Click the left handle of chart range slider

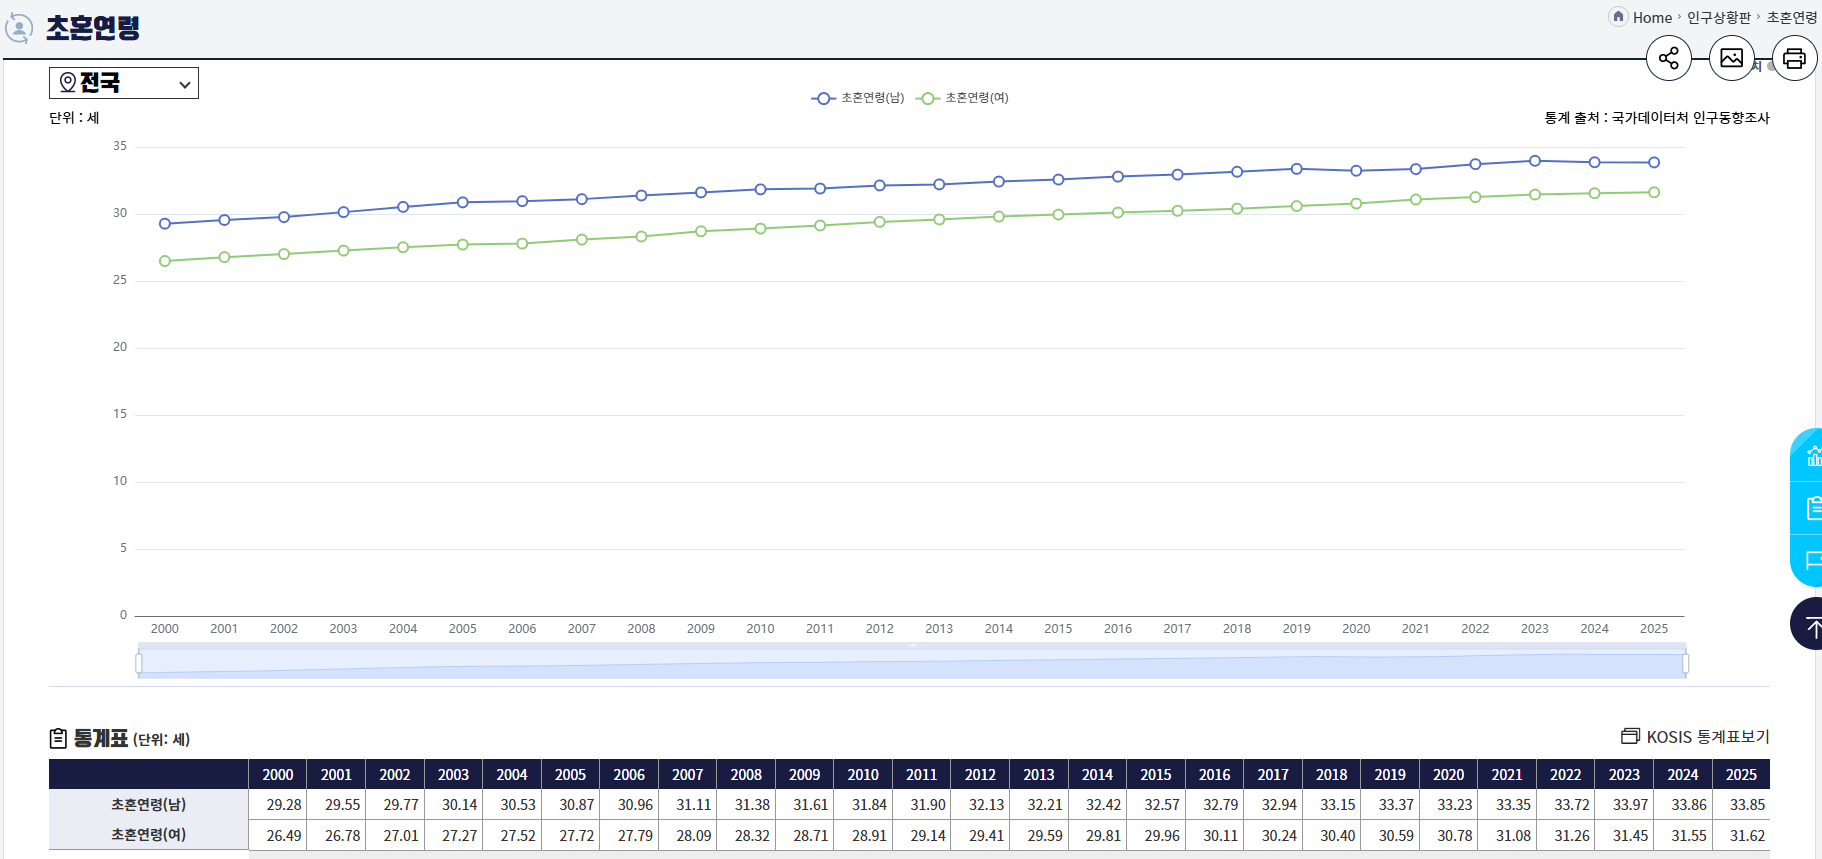139,663
